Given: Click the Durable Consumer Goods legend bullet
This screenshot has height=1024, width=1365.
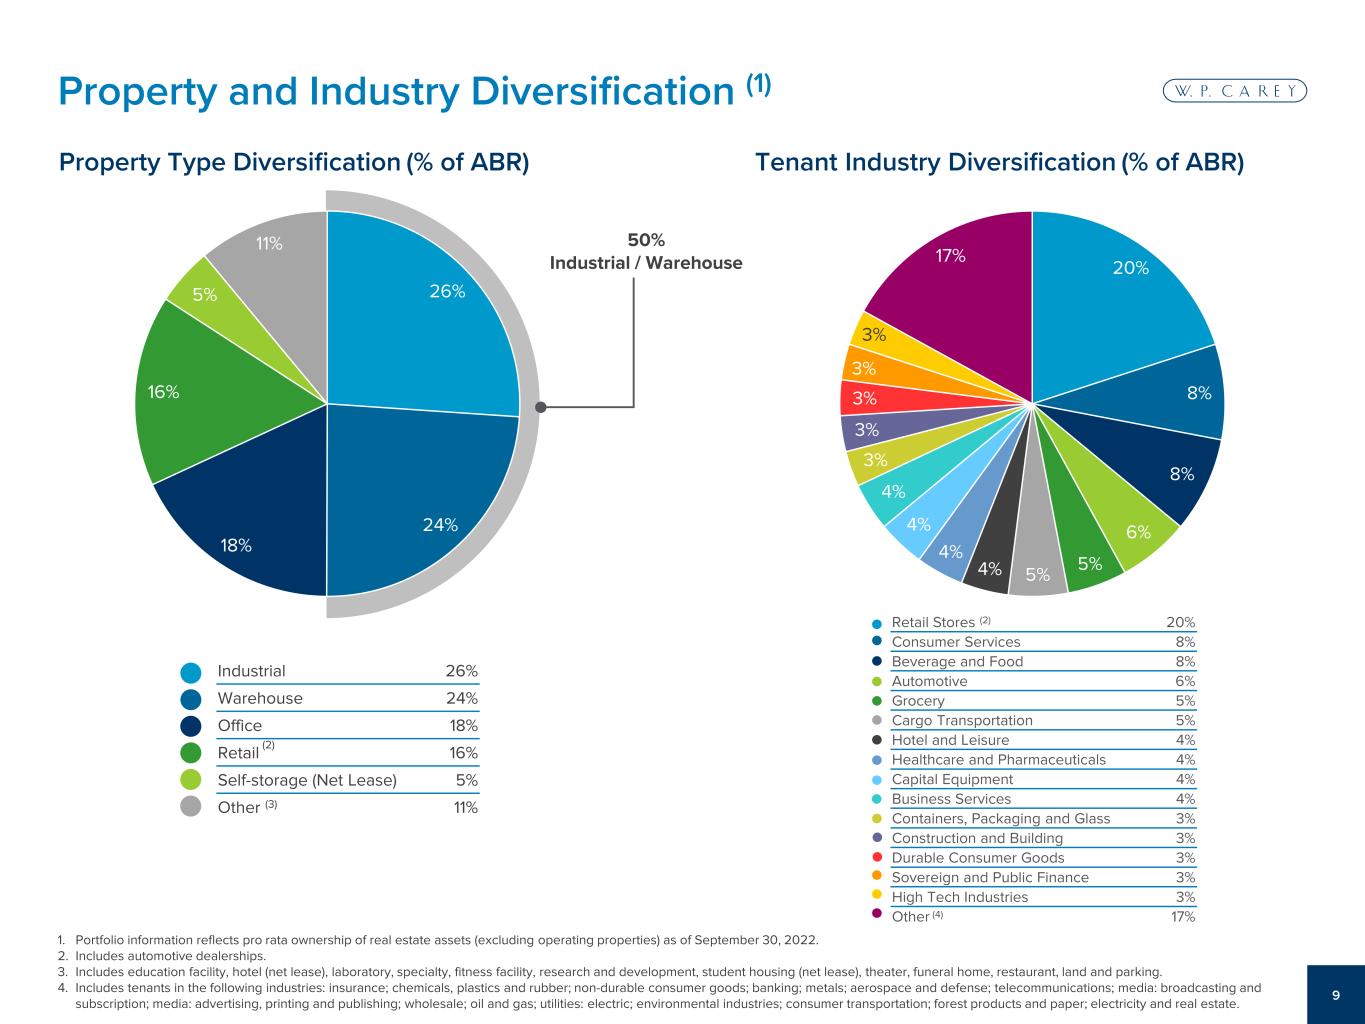Looking at the screenshot, I should [x=877, y=857].
